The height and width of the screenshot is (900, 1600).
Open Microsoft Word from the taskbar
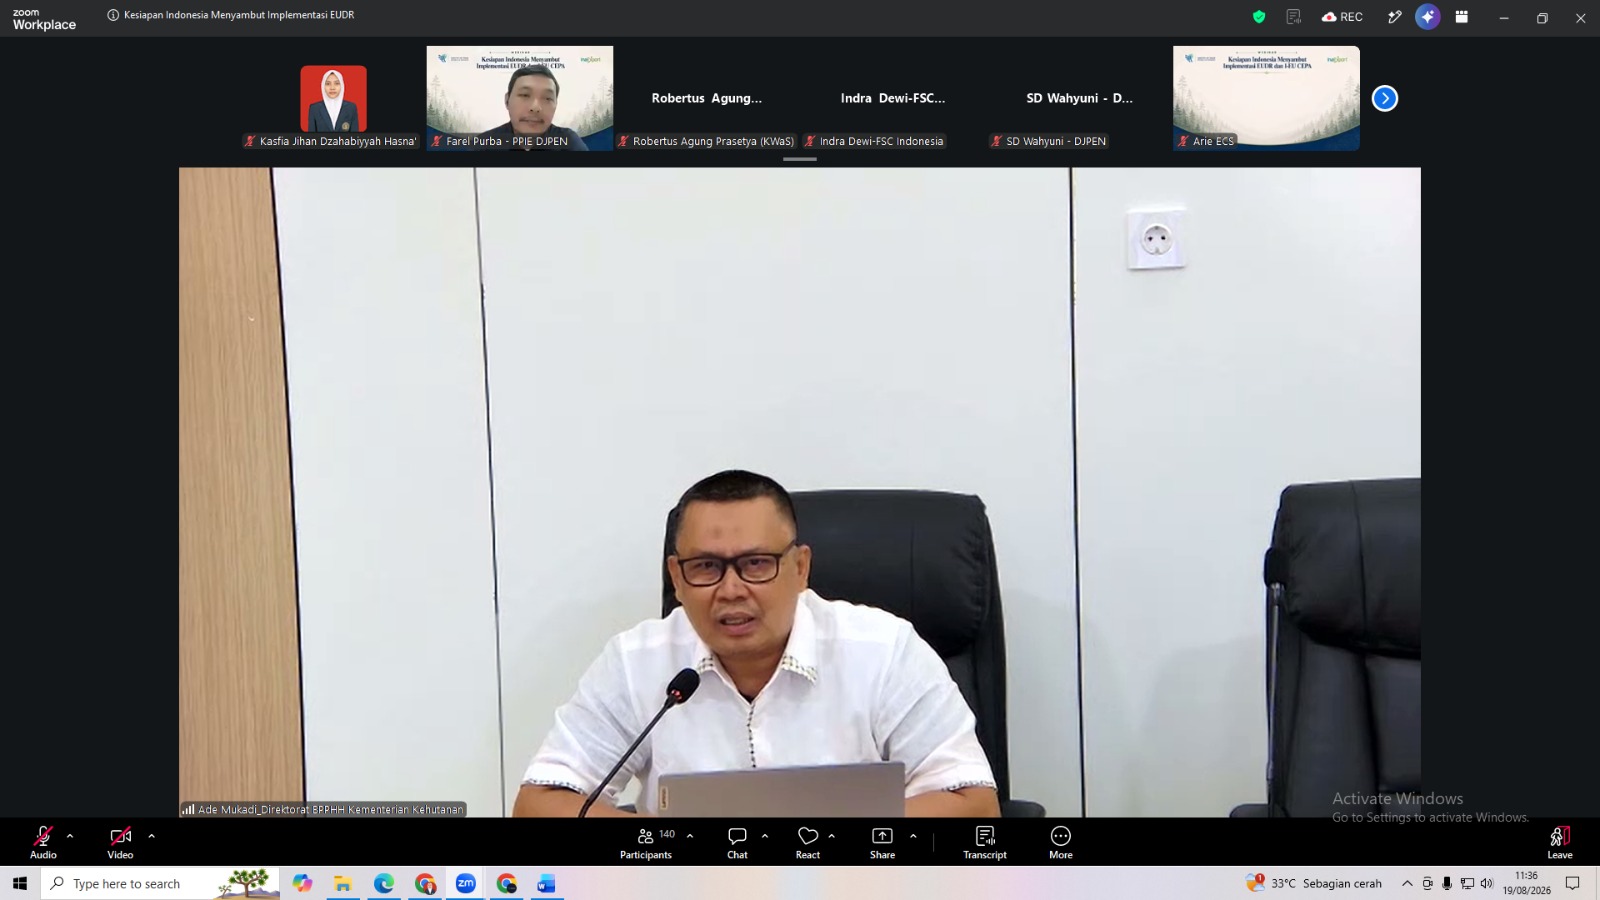546,883
